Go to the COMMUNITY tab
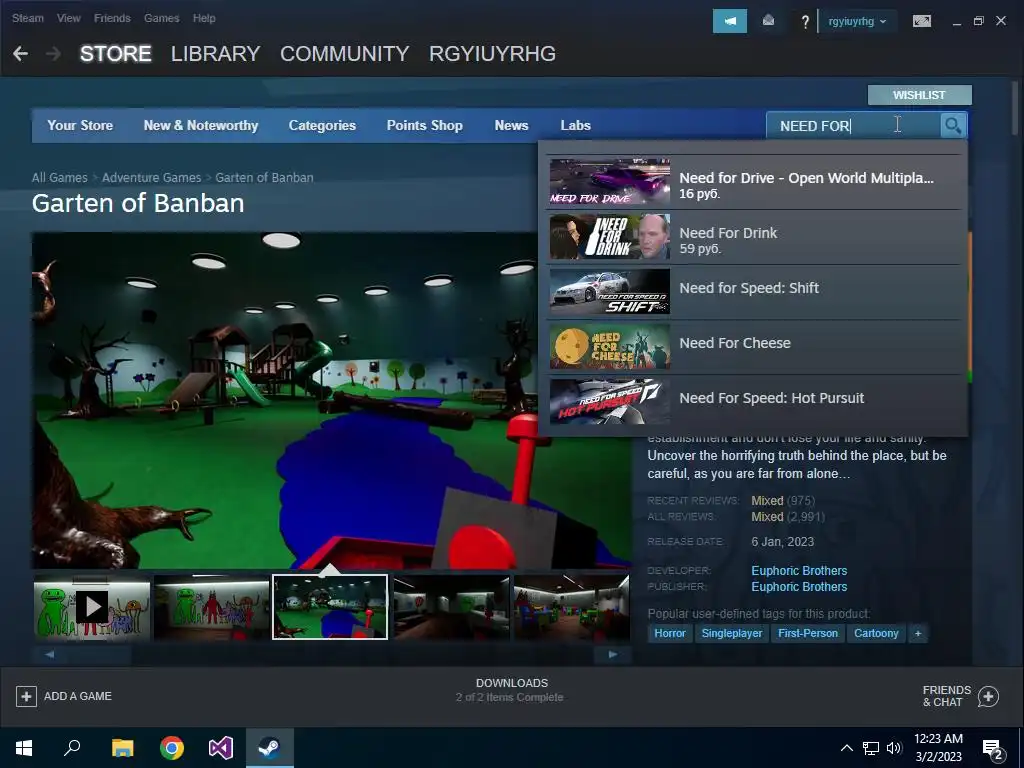The image size is (1024, 768). (344, 54)
